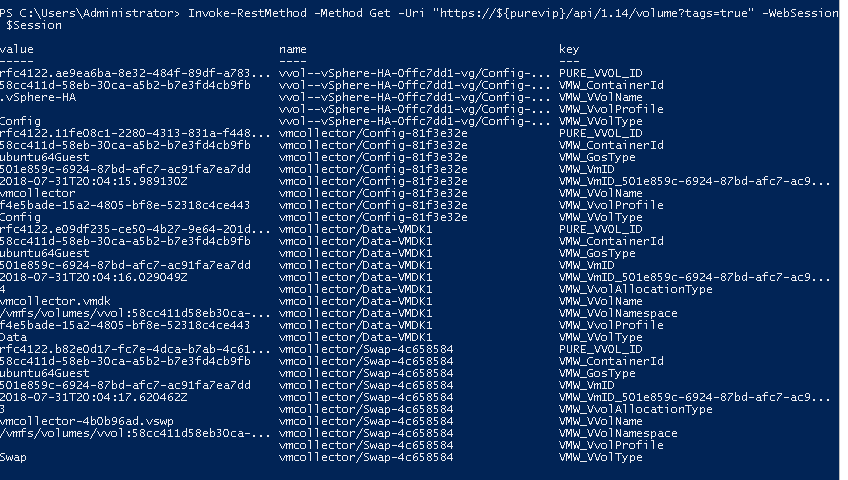Viewport: 848px width, 480px height.
Task: Click the Invoke-RestMethod command text
Action: (x=247, y=13)
